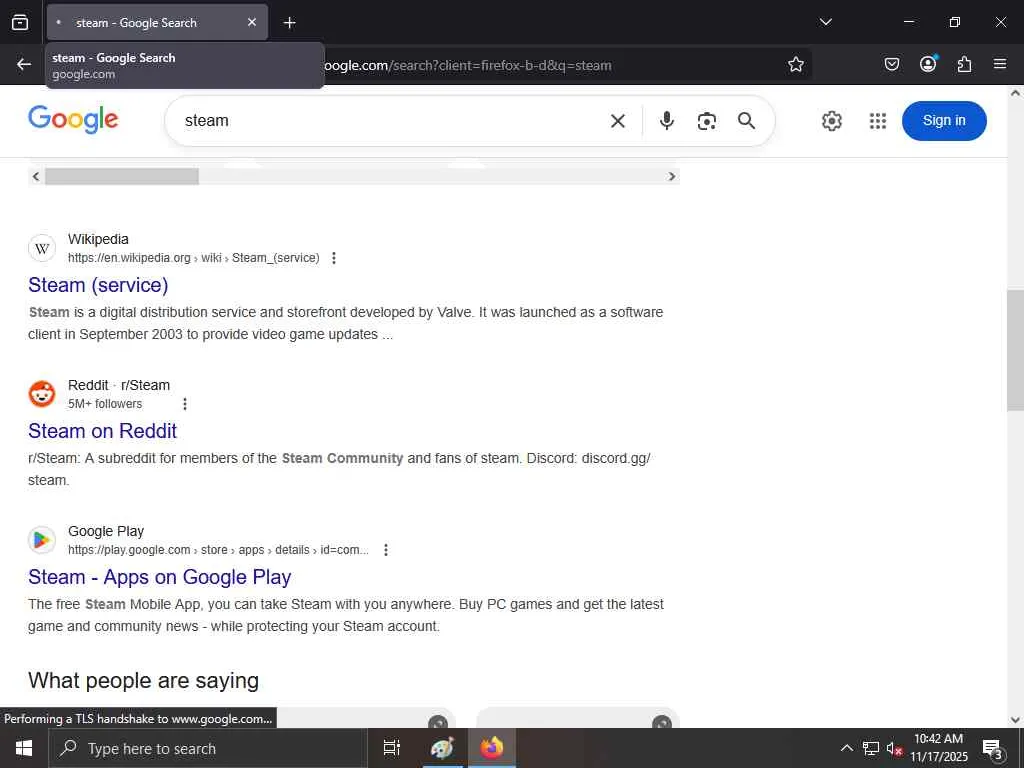Screen dimensions: 1024x768
Task: Click the Wikipedia URL breadcrumb
Action: 193,258
